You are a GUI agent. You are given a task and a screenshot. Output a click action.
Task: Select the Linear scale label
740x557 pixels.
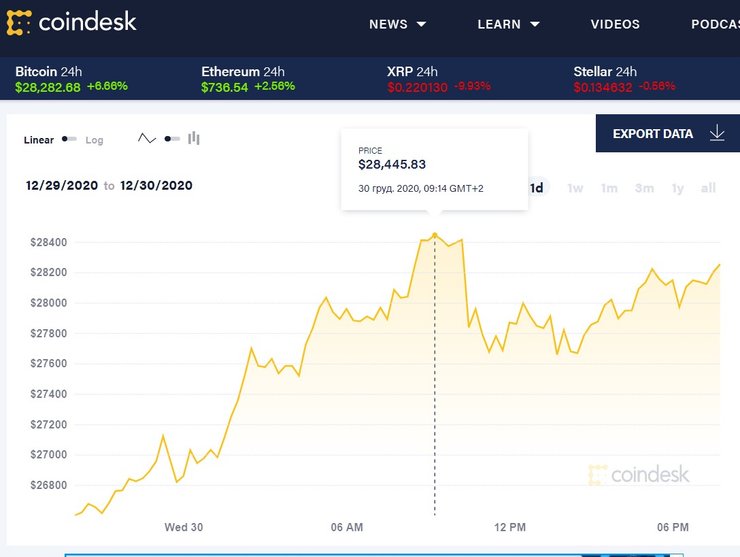[39, 140]
